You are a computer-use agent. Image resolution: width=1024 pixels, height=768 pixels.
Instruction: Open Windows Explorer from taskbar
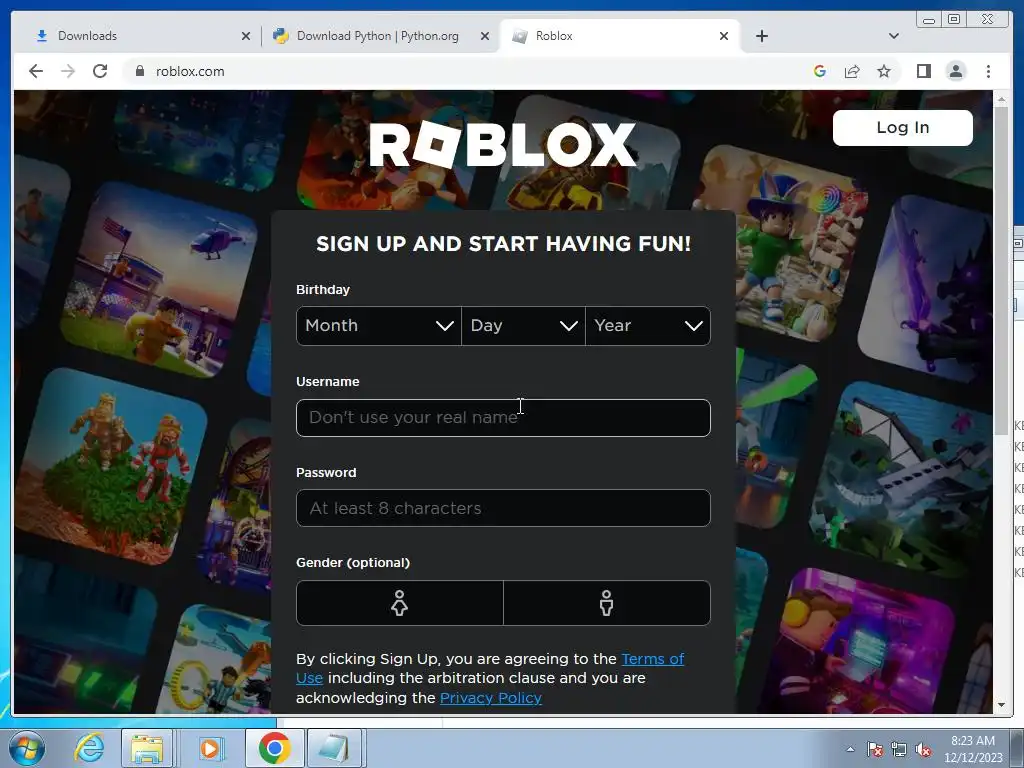147,748
